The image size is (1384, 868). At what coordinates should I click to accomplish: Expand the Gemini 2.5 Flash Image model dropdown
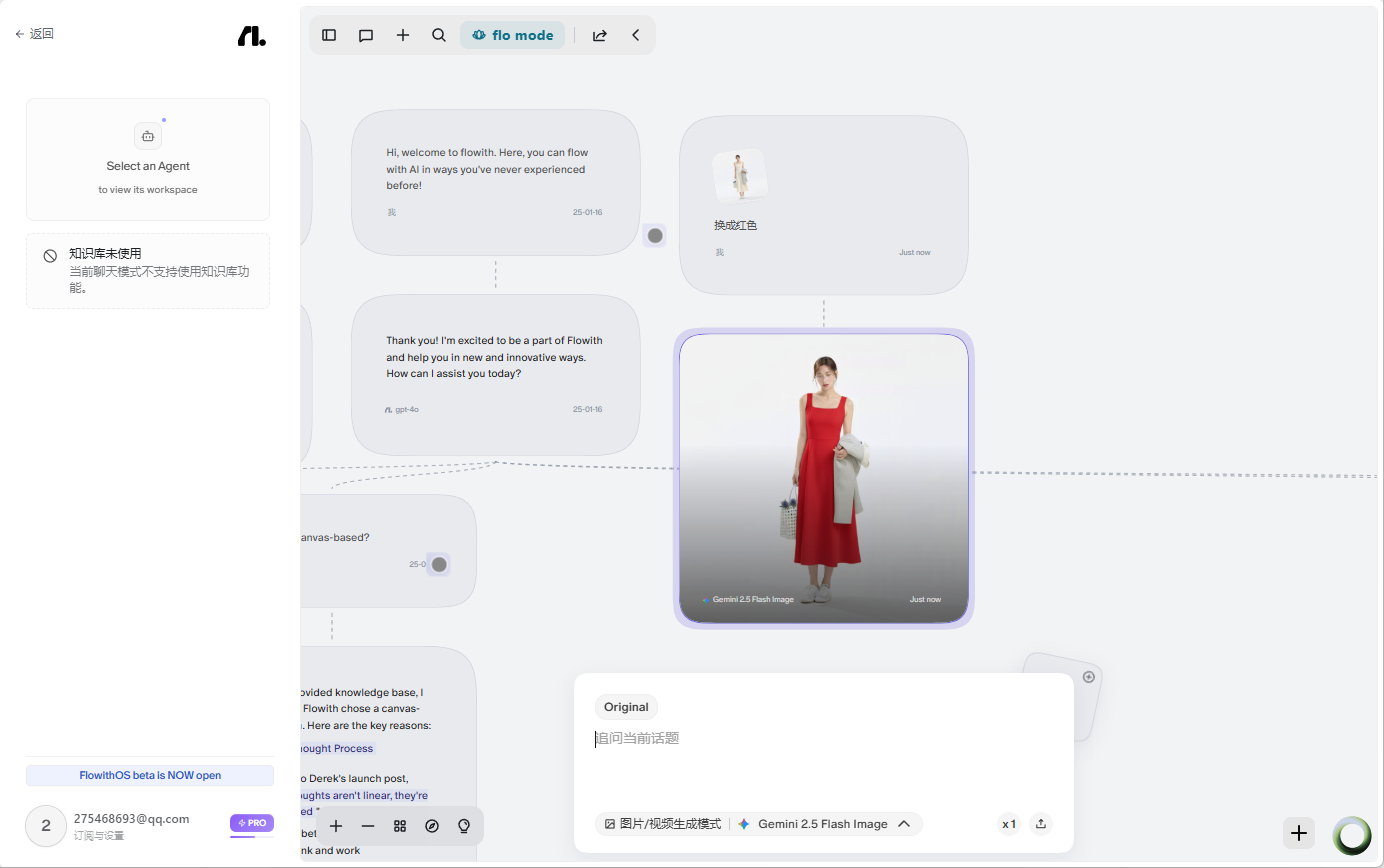[x=824, y=824]
